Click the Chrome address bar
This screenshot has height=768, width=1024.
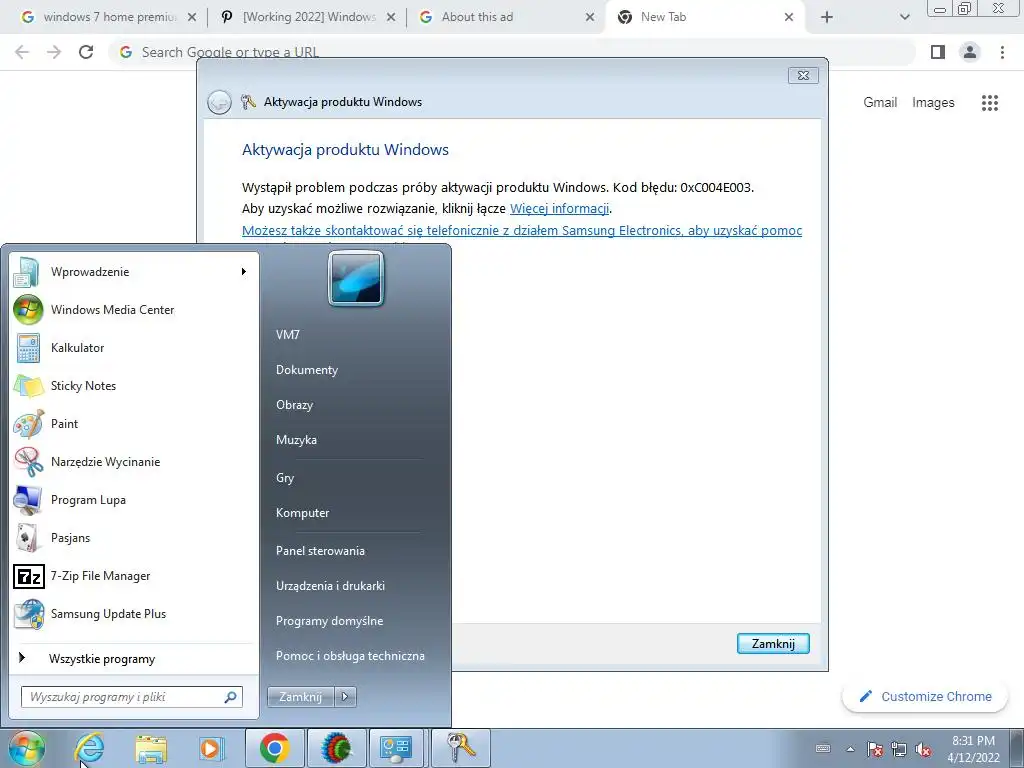click(x=512, y=52)
